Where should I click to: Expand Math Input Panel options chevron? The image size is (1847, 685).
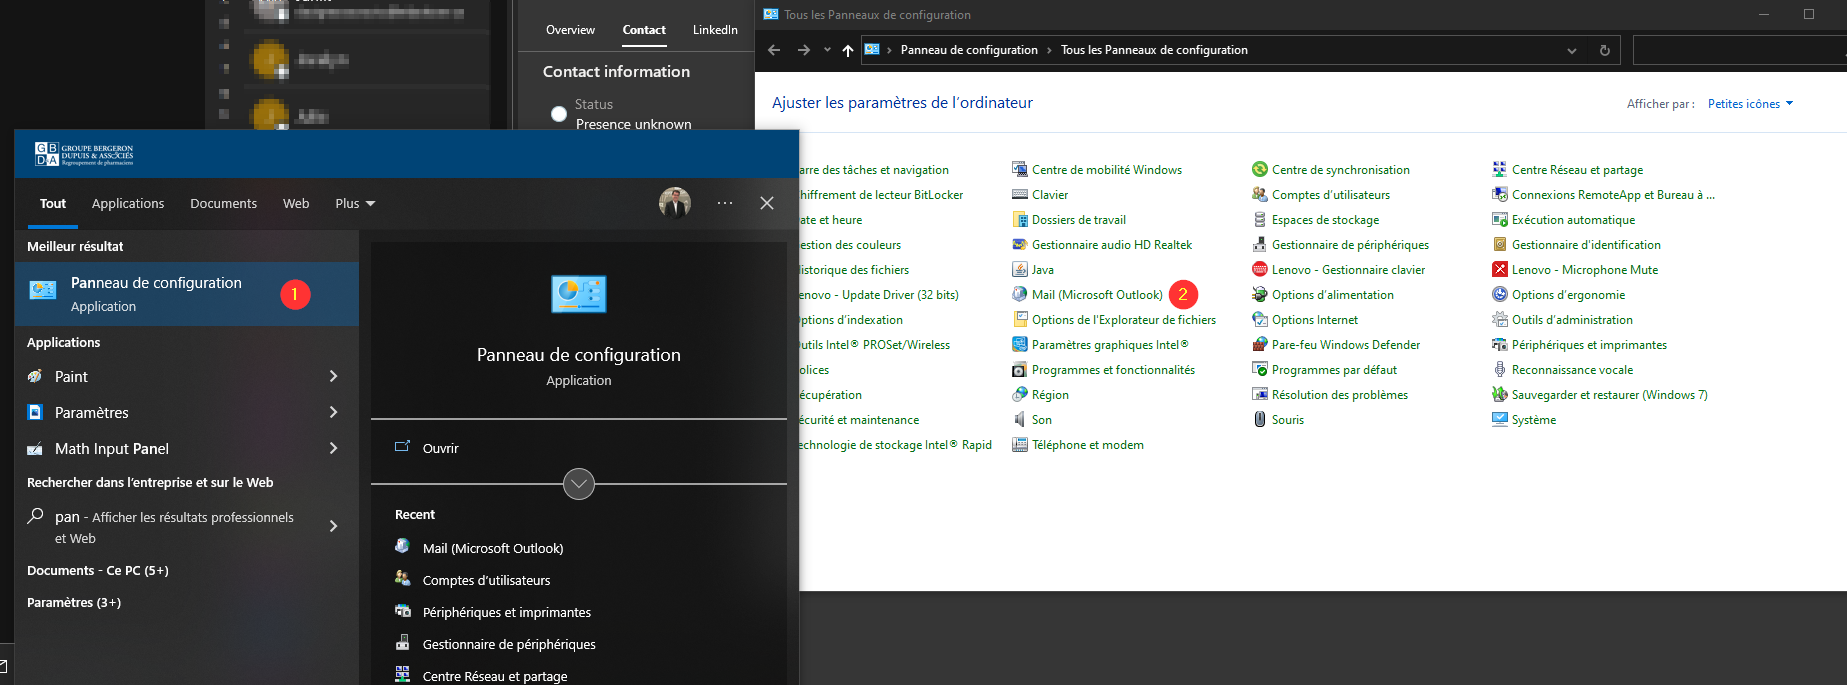[x=333, y=448]
